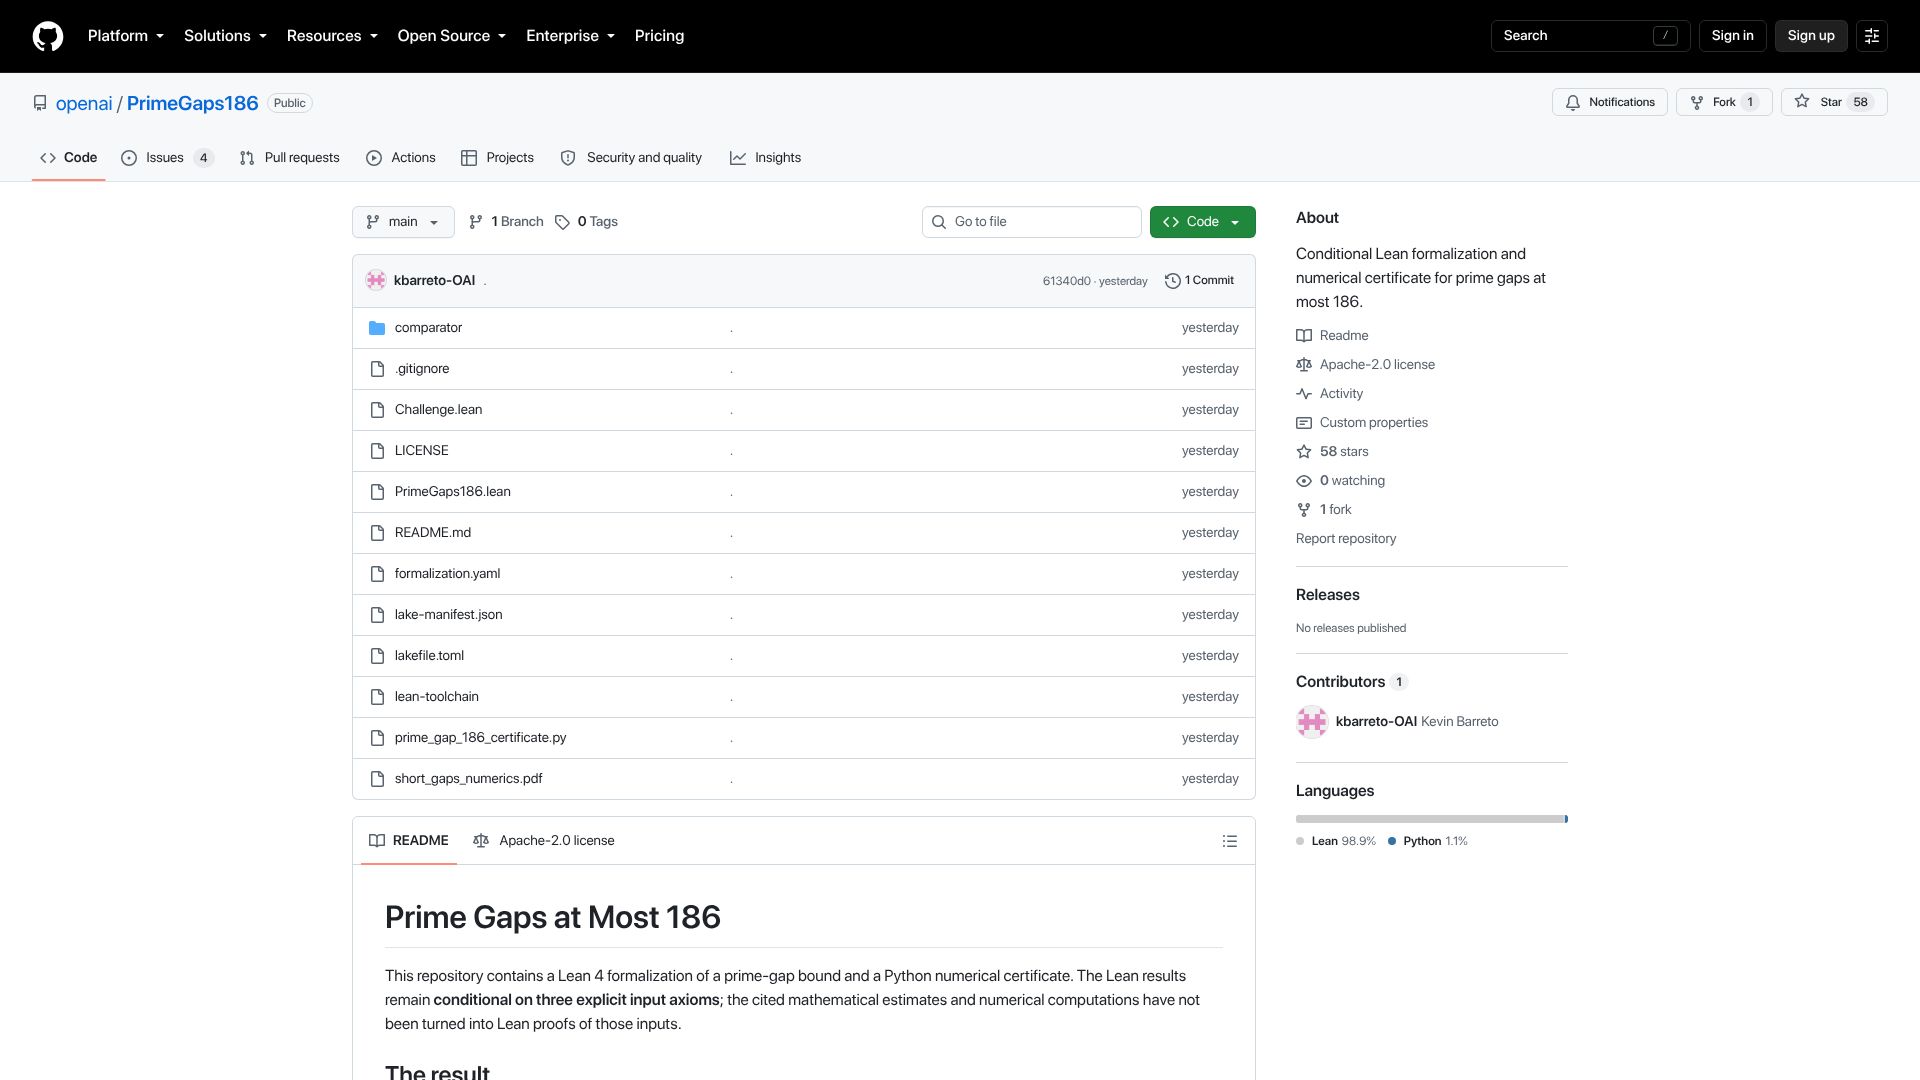The height and width of the screenshot is (1080, 1920).
Task: Expand the Platform menu
Action: pyautogui.click(x=125, y=36)
